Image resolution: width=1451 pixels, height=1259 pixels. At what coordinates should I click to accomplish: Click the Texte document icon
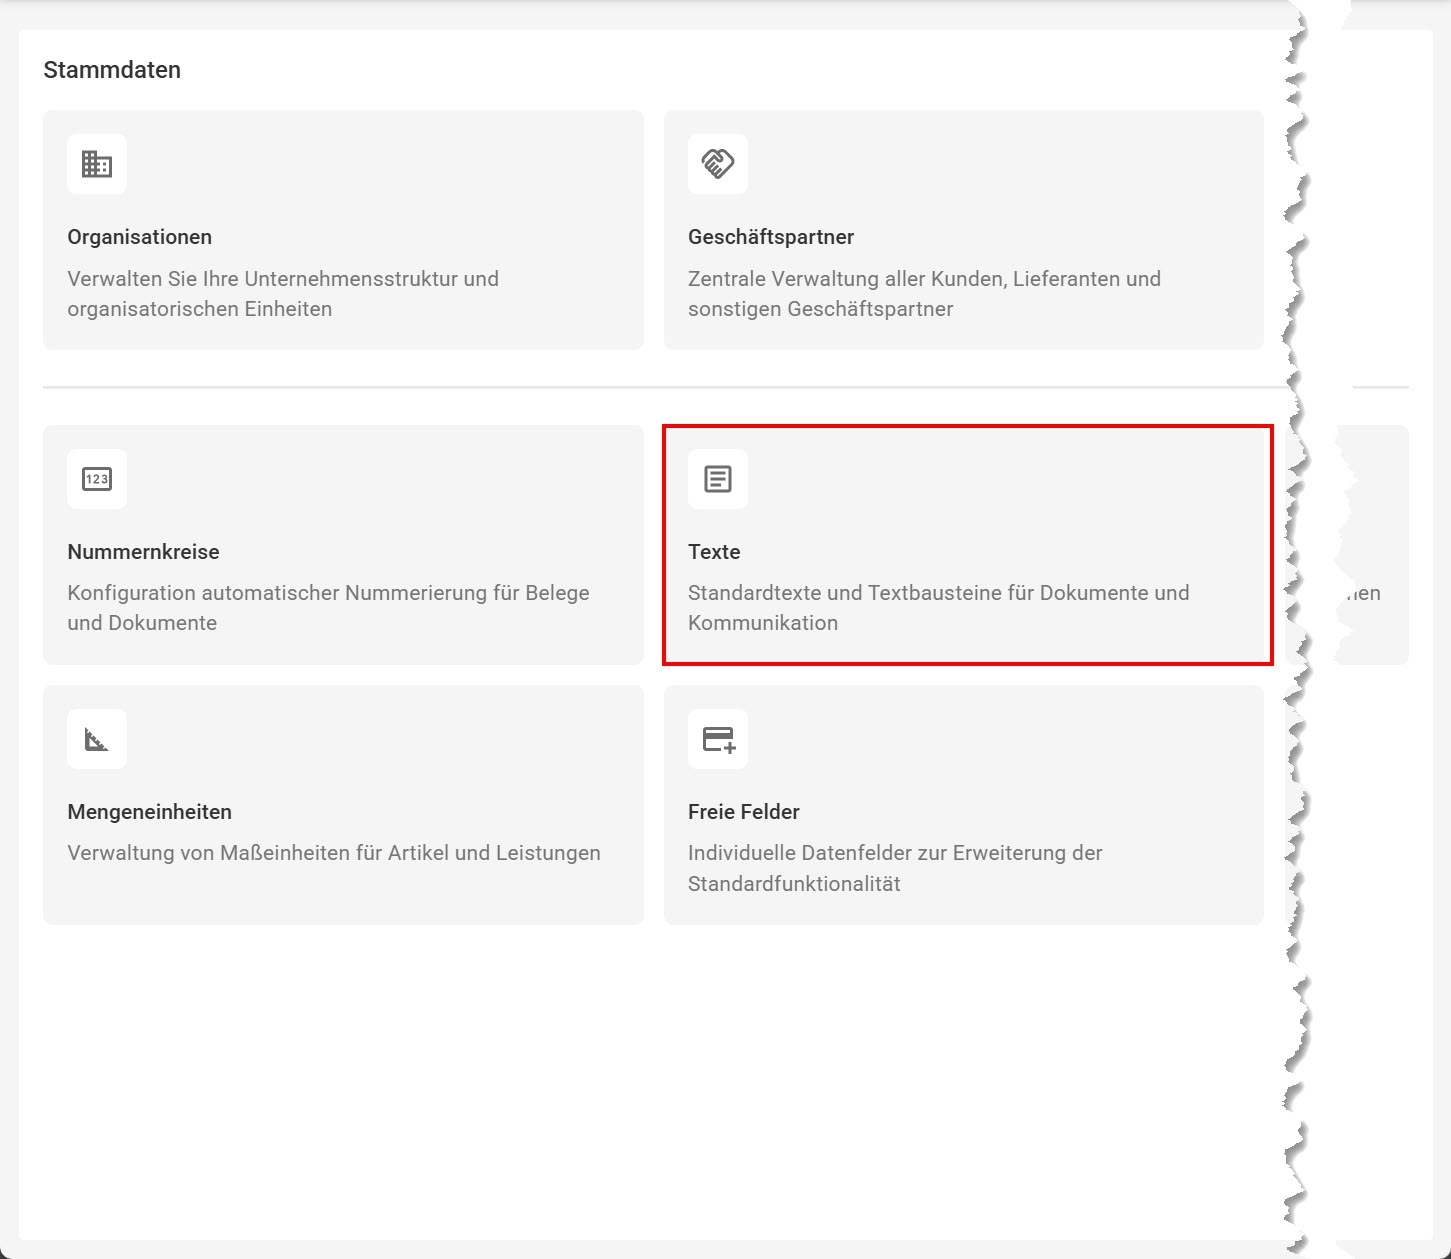coord(717,479)
